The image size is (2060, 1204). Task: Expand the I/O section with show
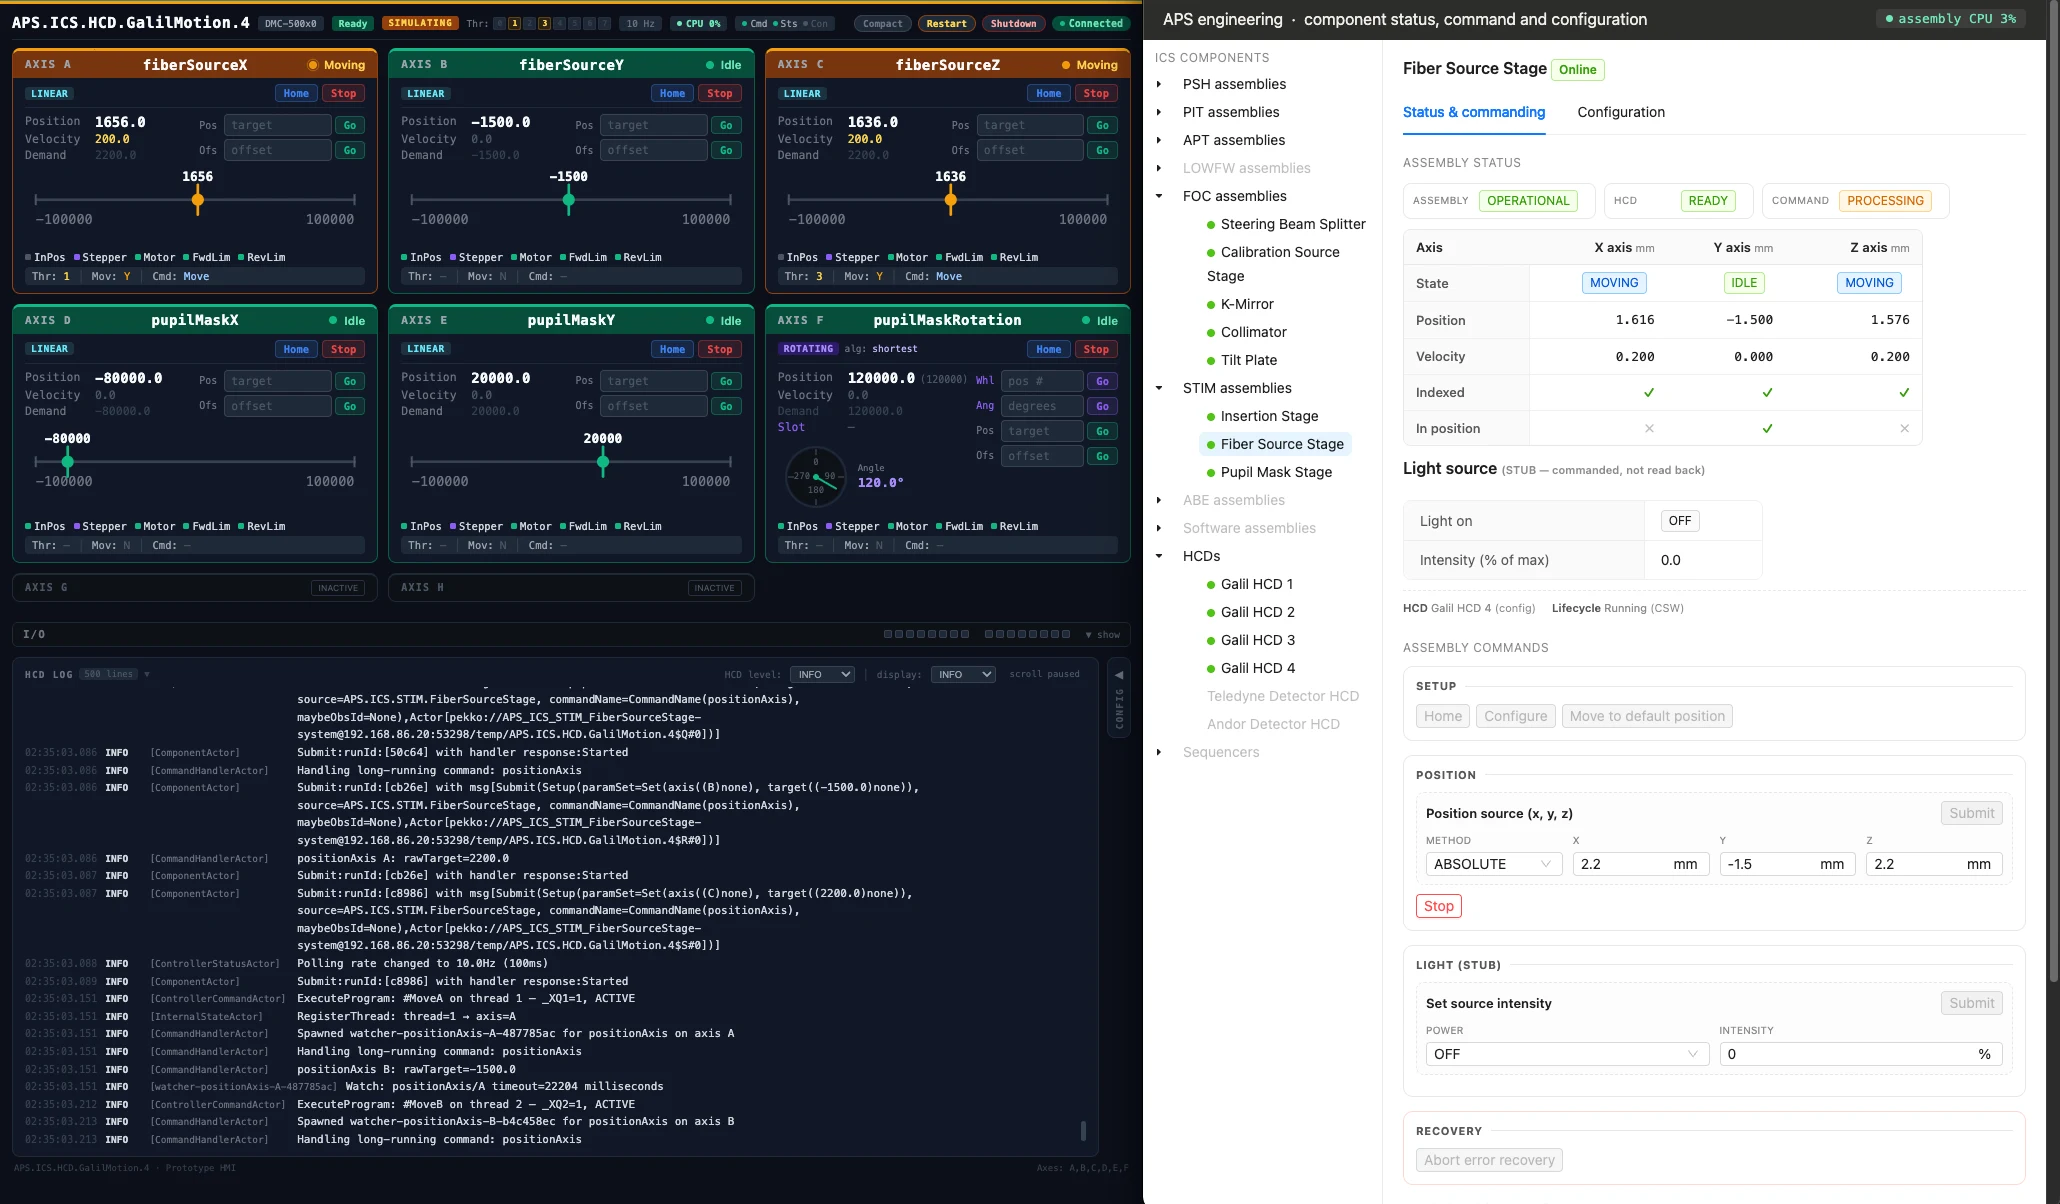[1103, 635]
